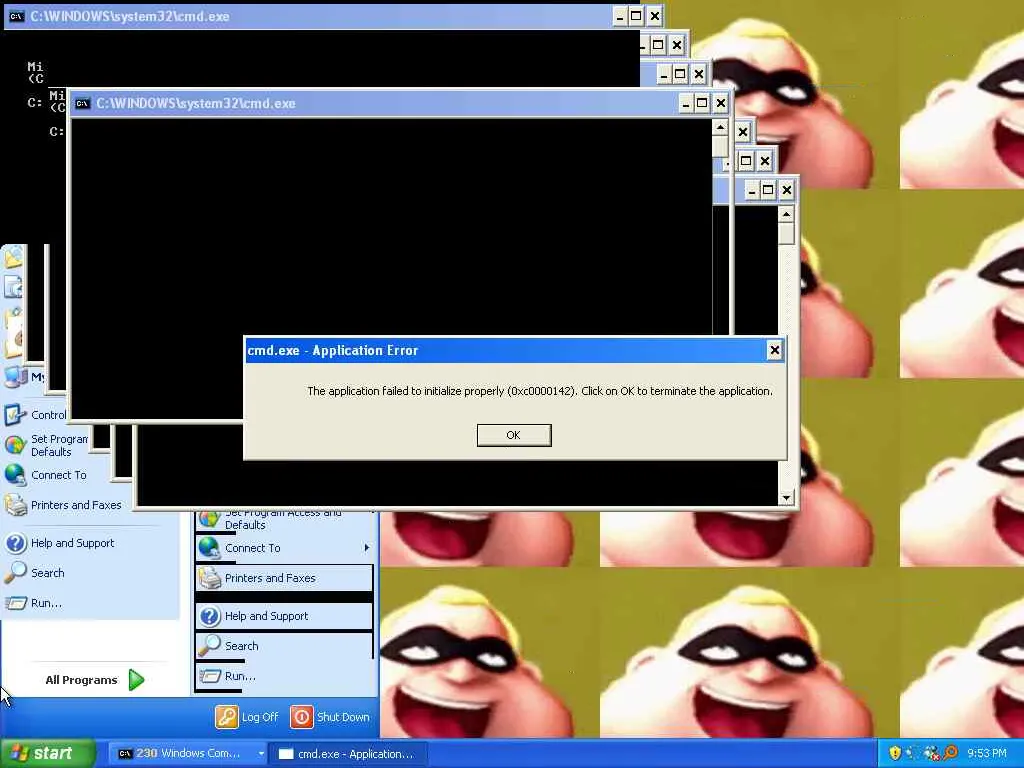The height and width of the screenshot is (768, 1024).
Task: Switch to the 'cmd.exe - Application...' taskbar button
Action: [x=347, y=753]
